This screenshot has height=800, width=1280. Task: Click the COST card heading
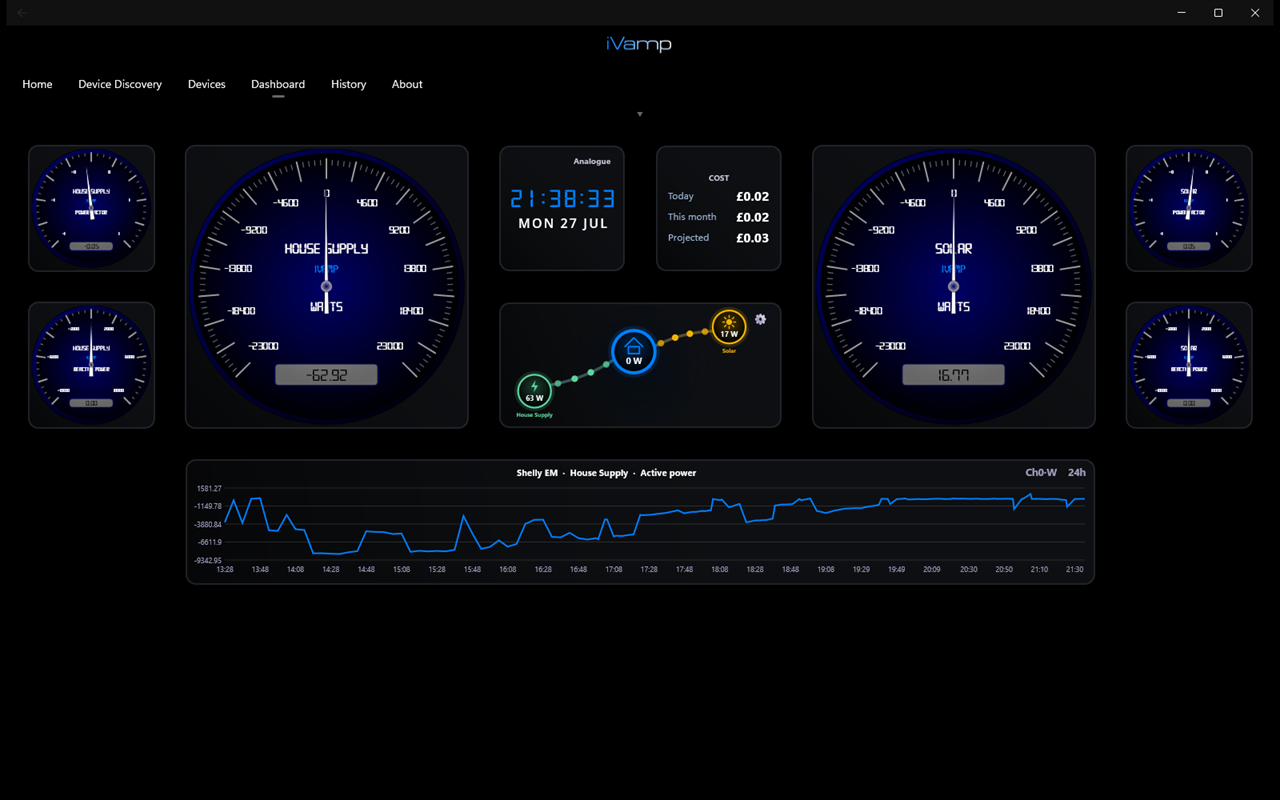(x=719, y=178)
